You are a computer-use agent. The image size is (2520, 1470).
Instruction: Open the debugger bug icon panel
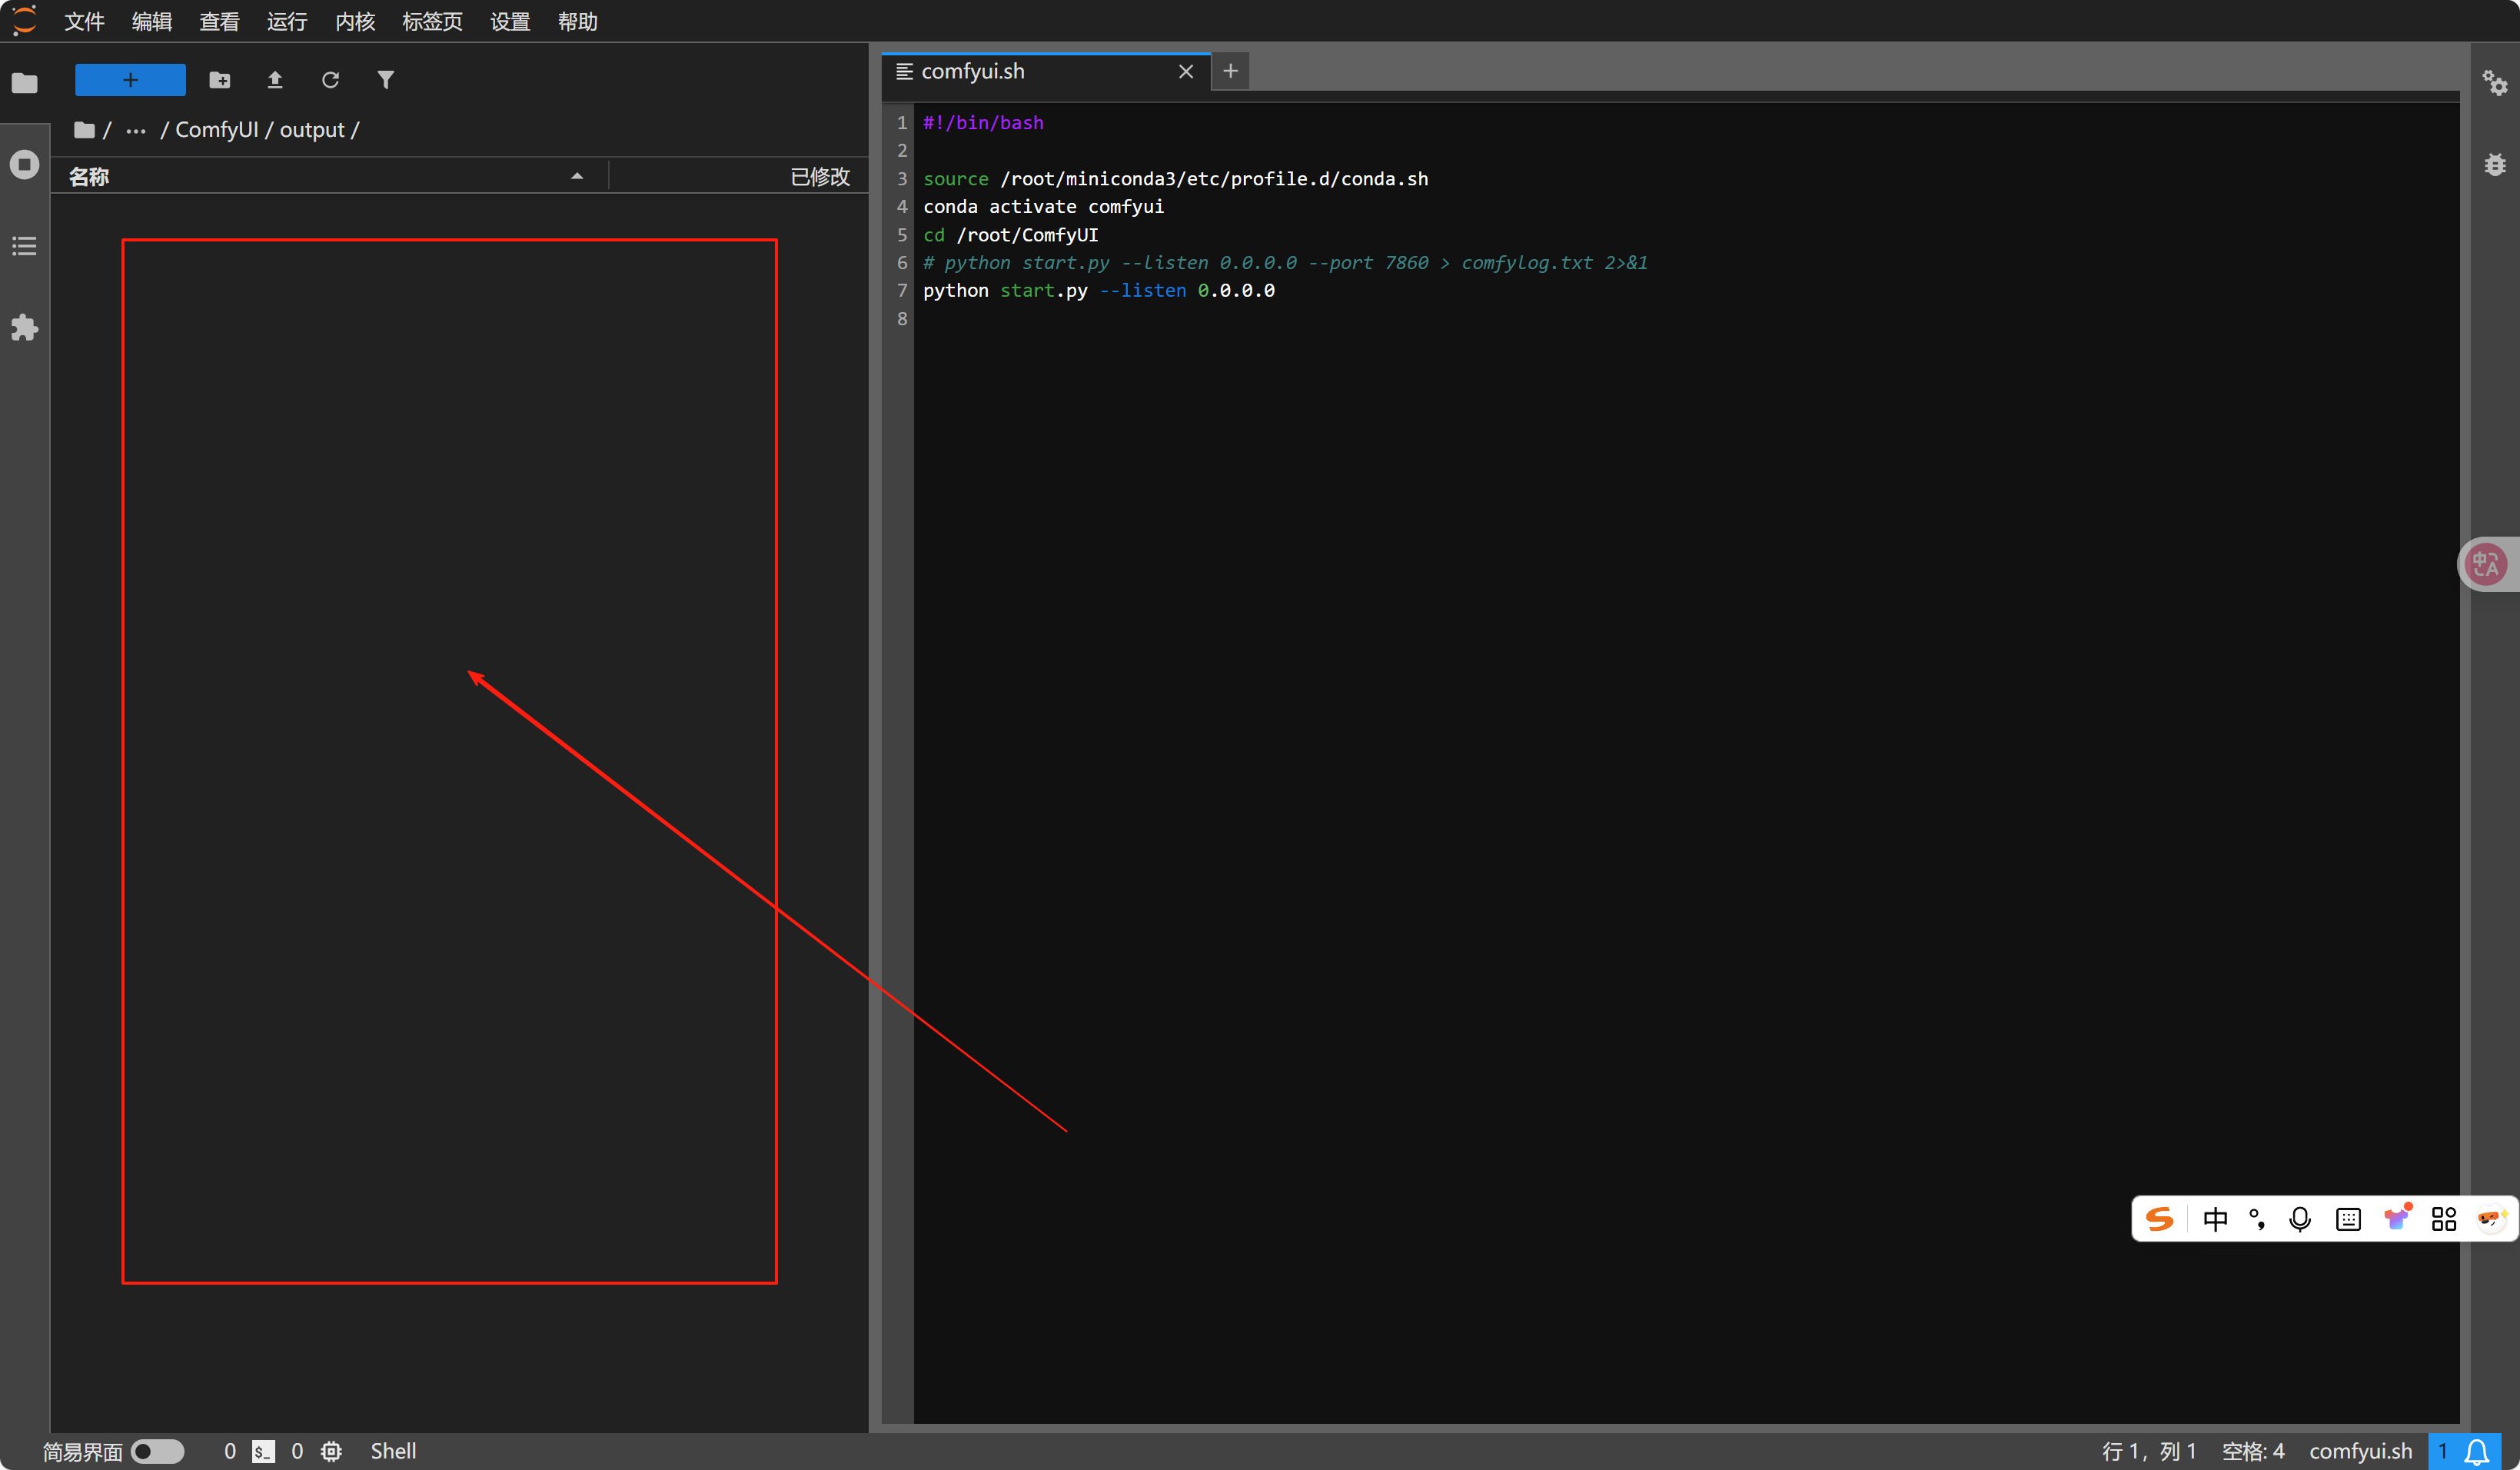2495,164
